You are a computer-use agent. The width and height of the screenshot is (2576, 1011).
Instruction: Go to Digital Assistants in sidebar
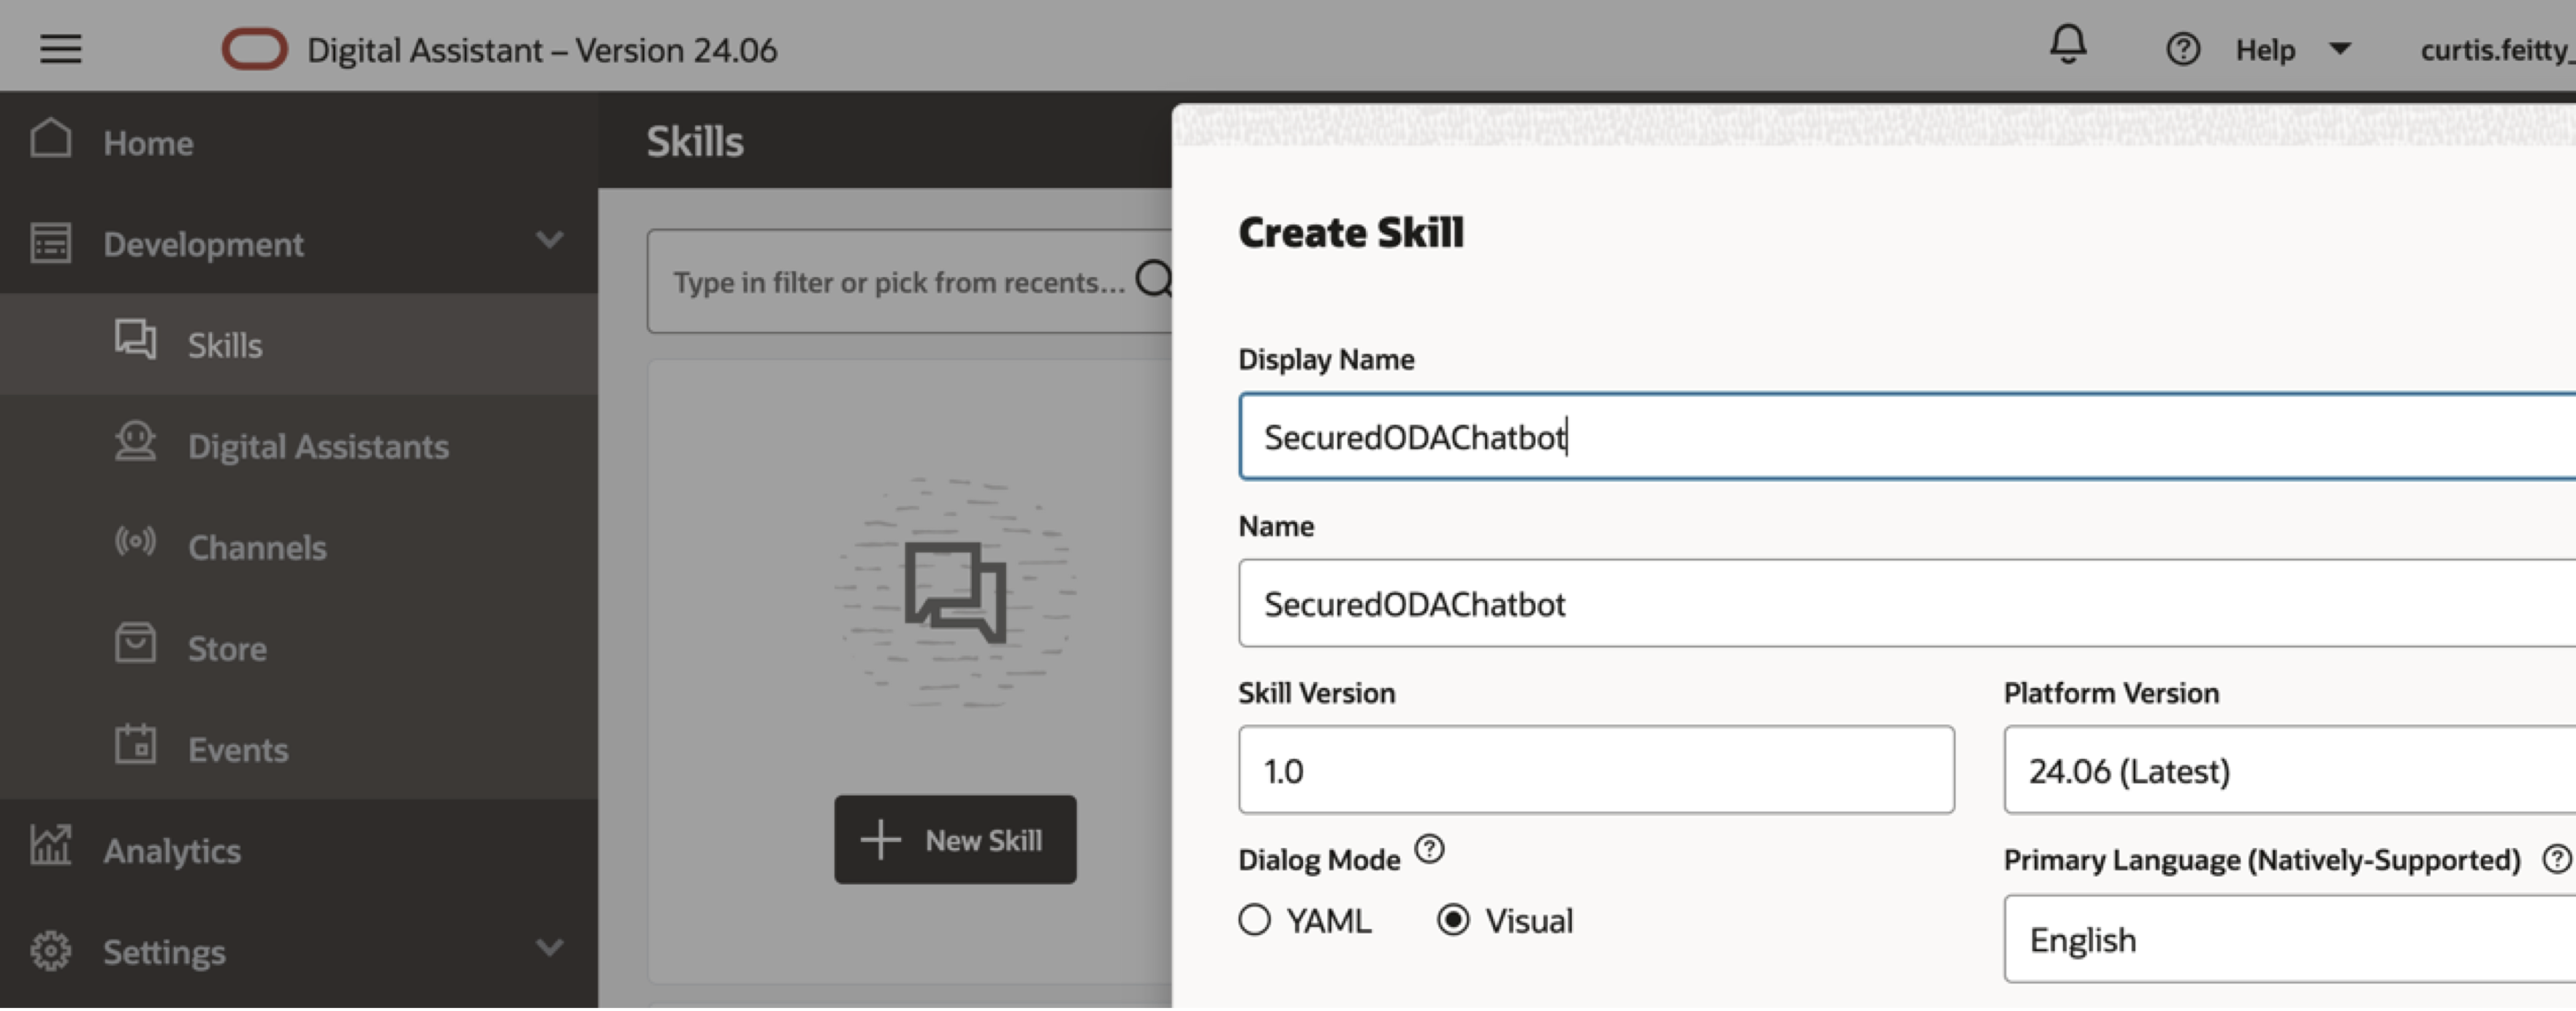pos(317,446)
